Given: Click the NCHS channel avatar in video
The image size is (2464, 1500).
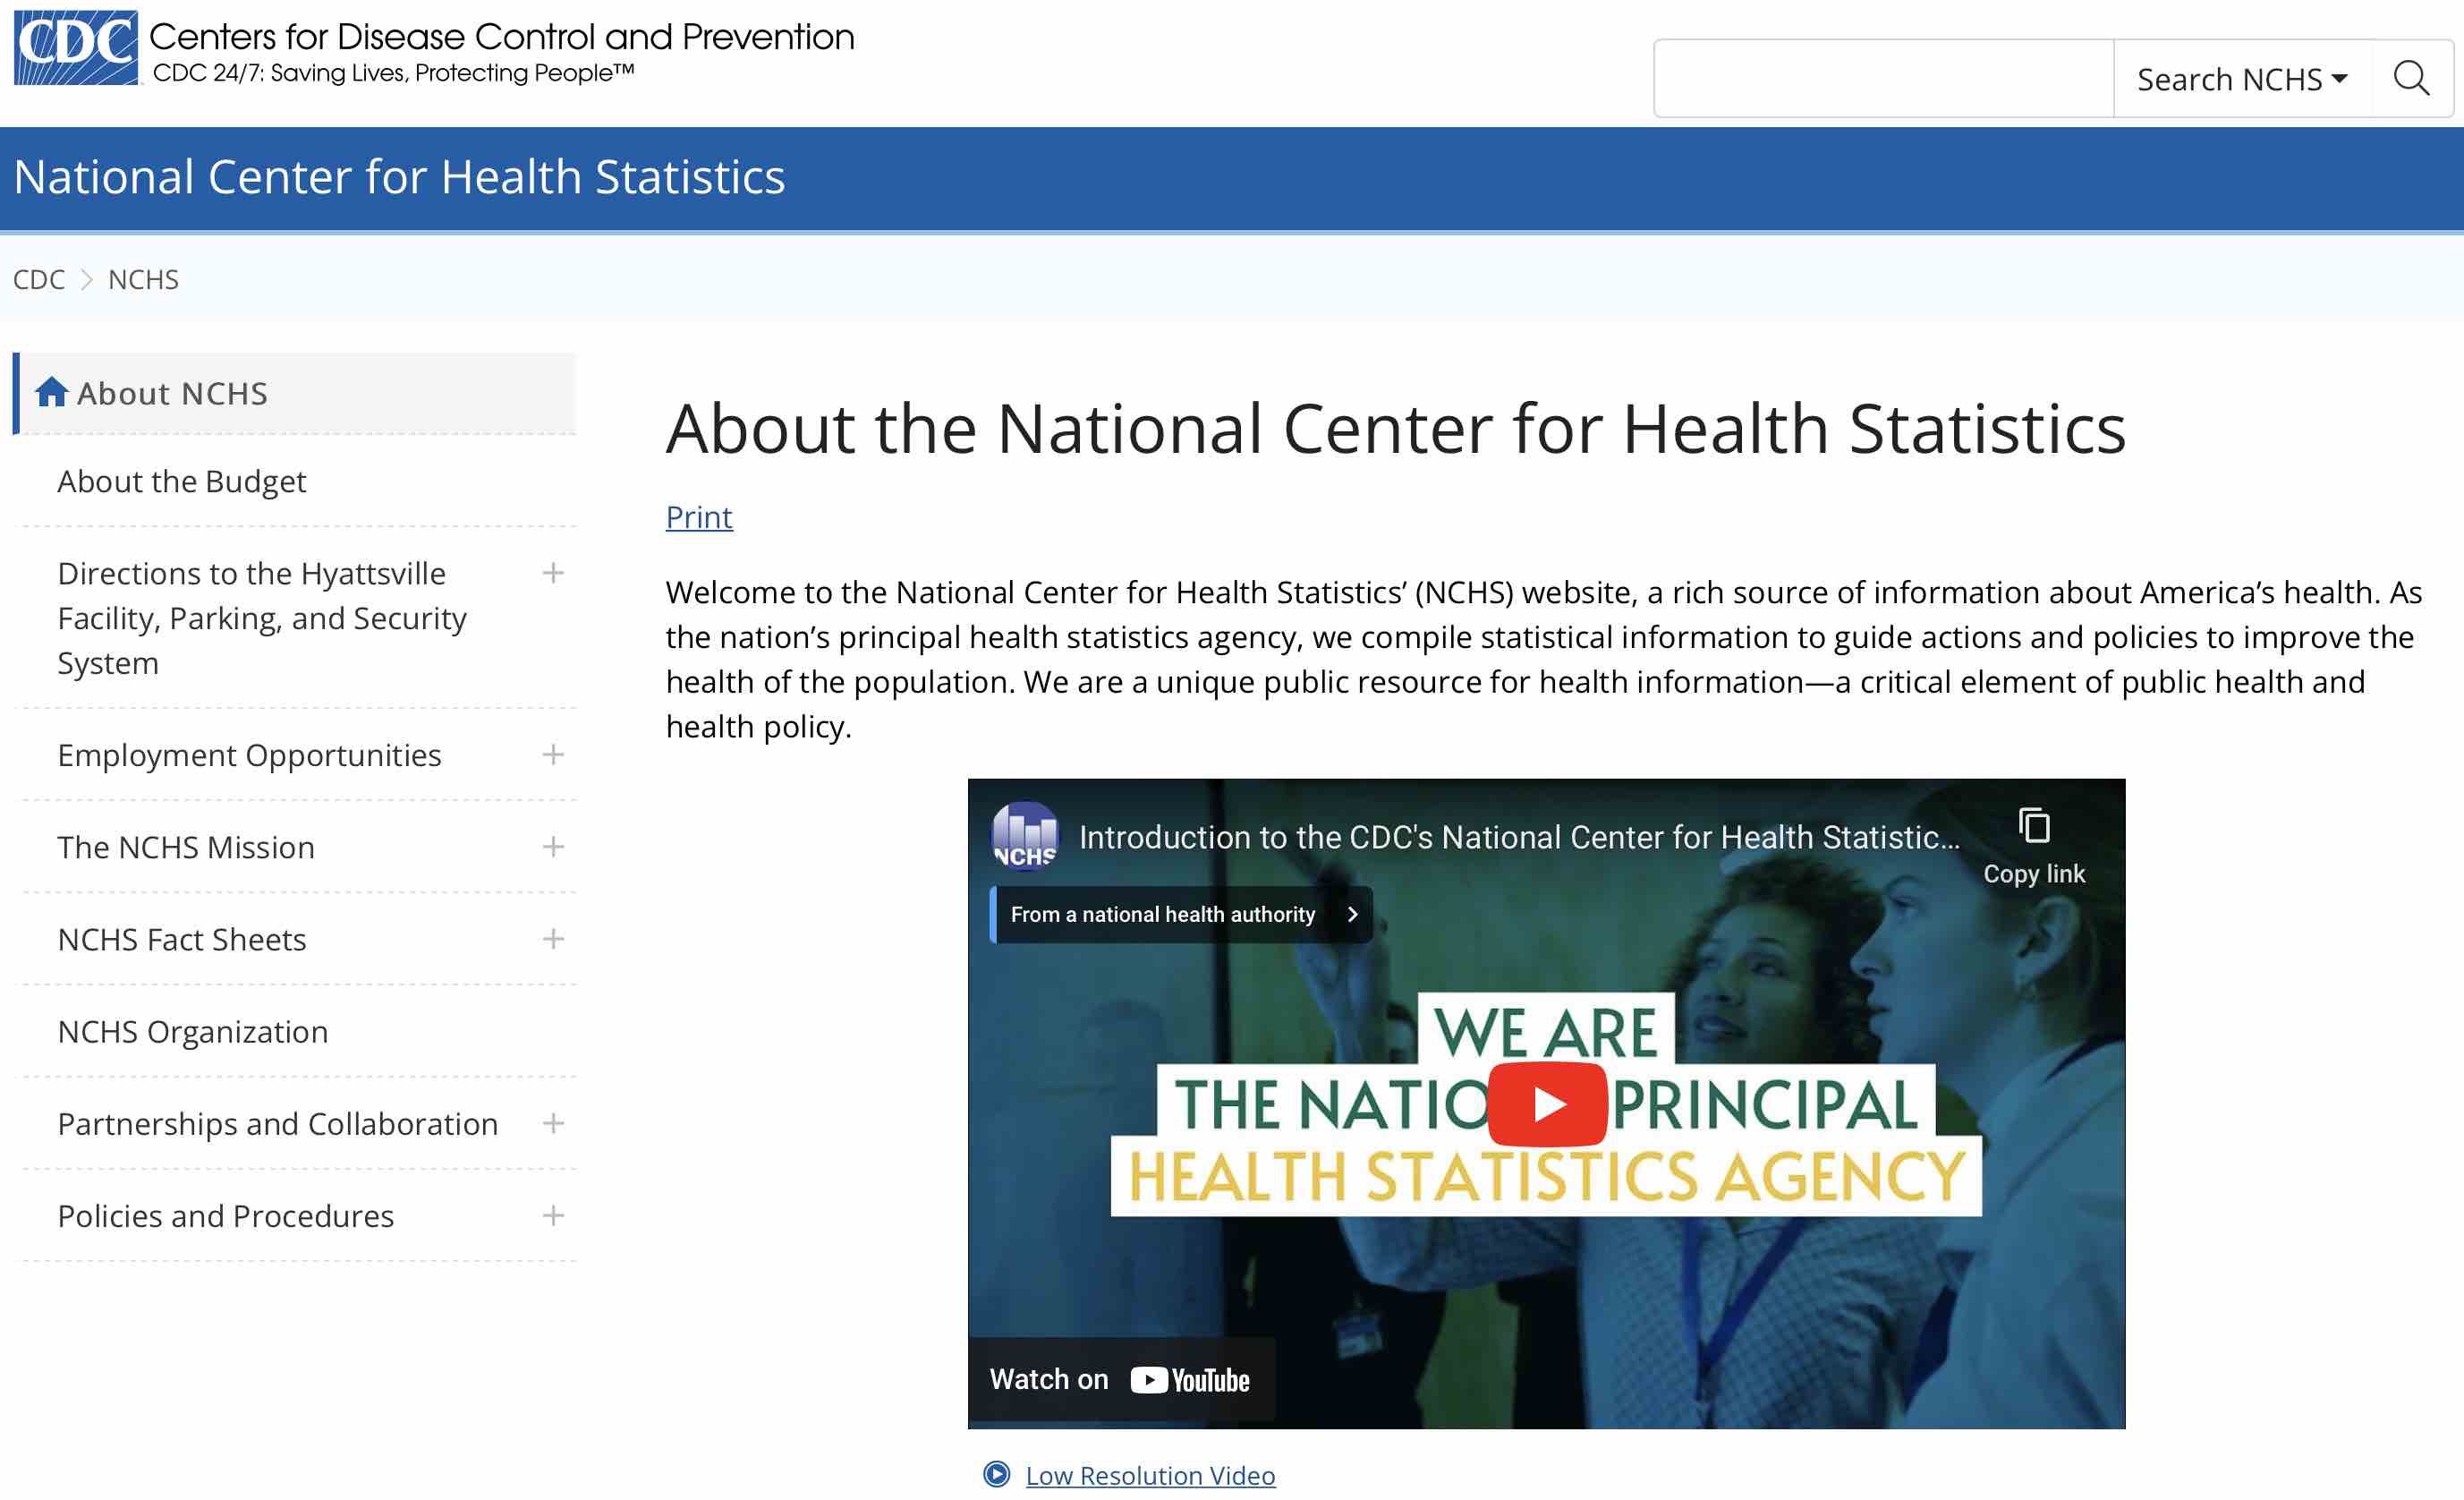Looking at the screenshot, I should [x=1024, y=836].
